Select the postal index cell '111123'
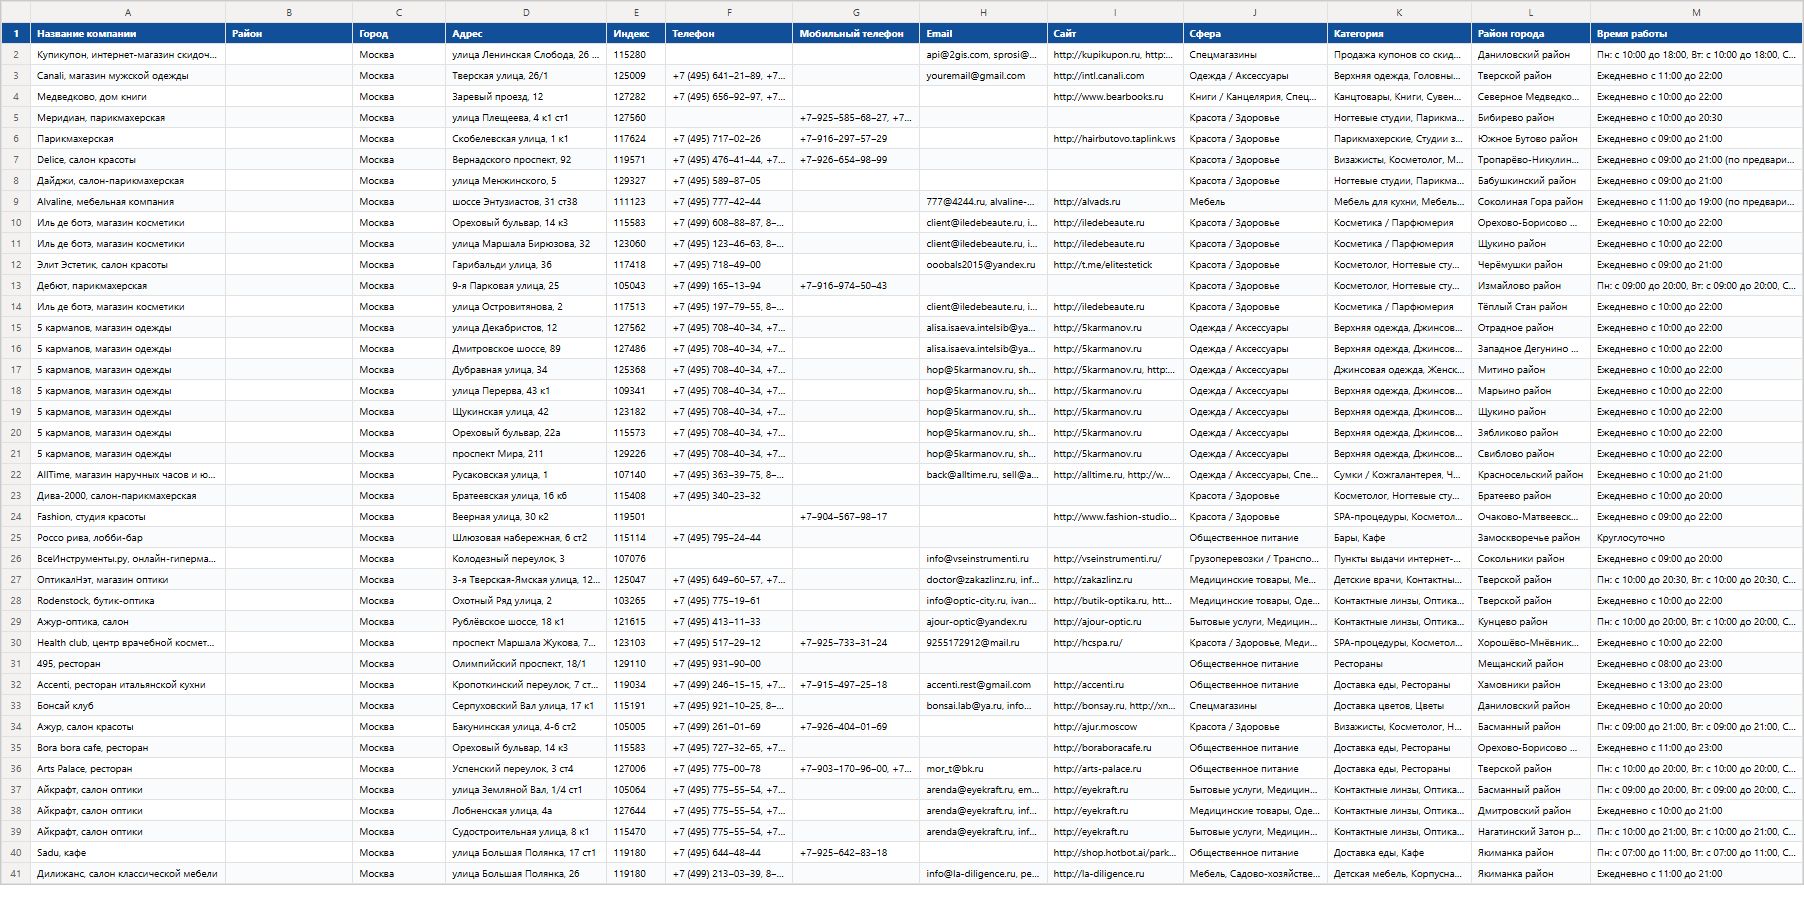This screenshot has width=1804, height=902. tap(636, 202)
